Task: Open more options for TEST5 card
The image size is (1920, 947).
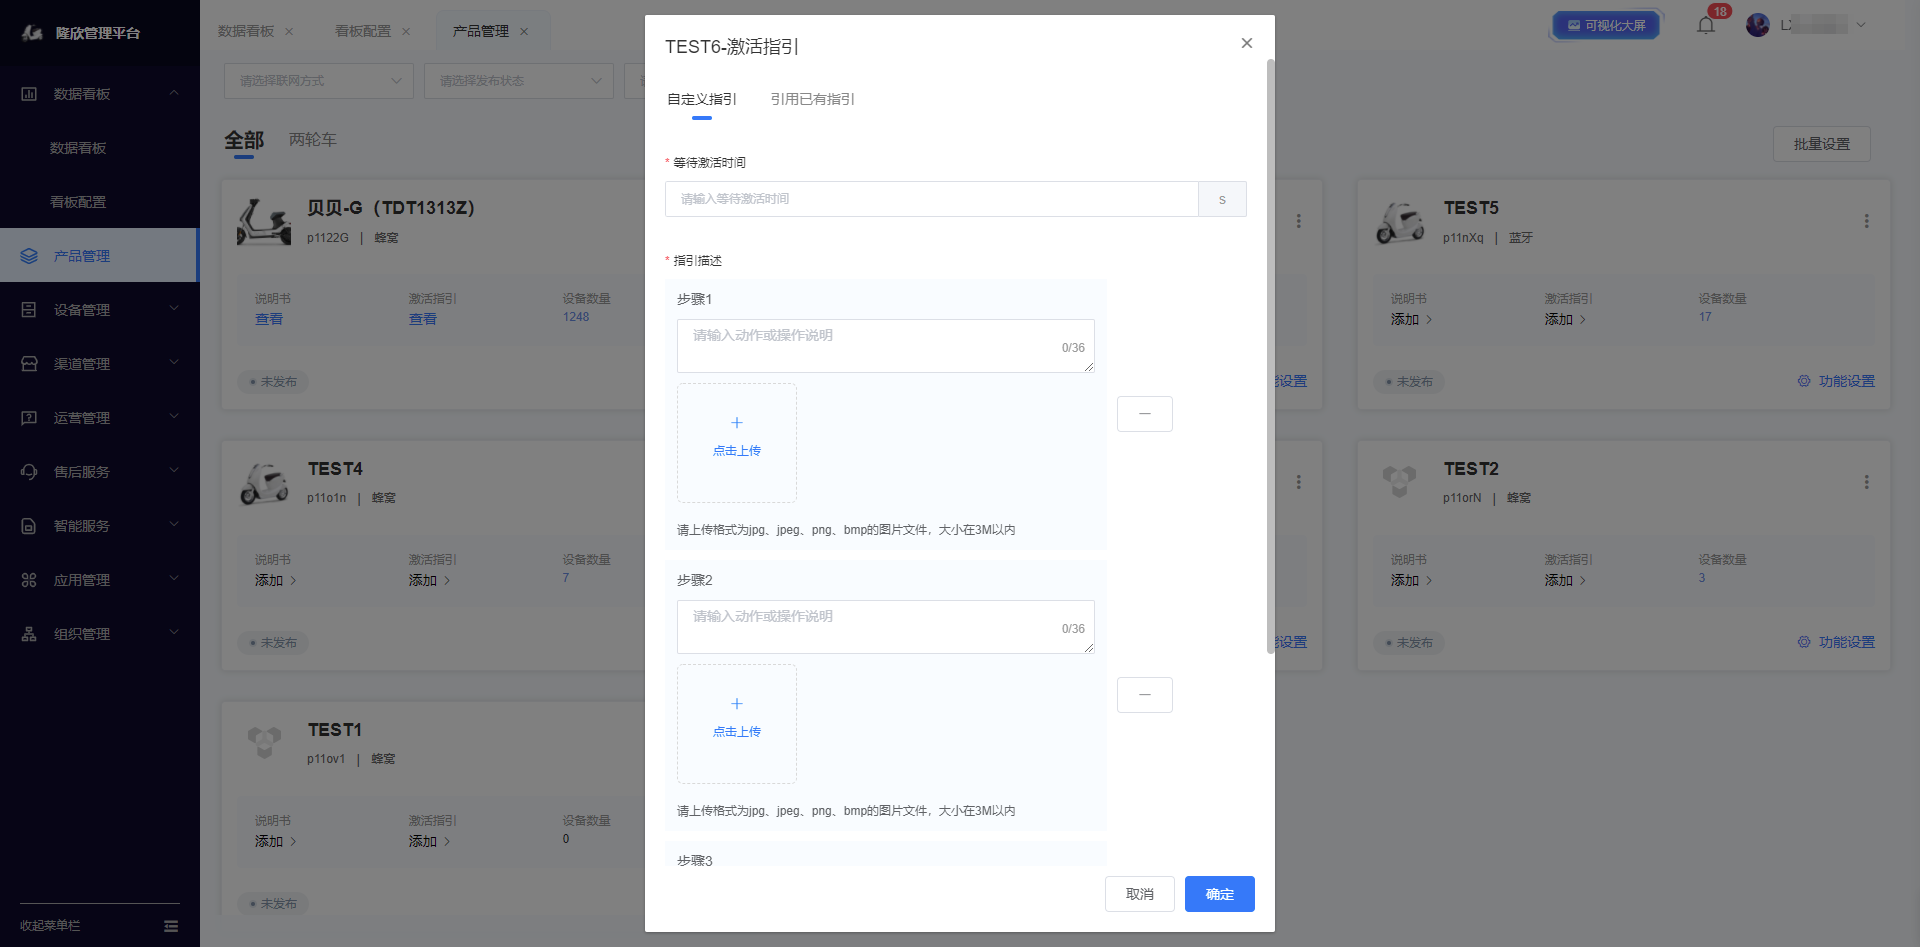Action: (1866, 221)
